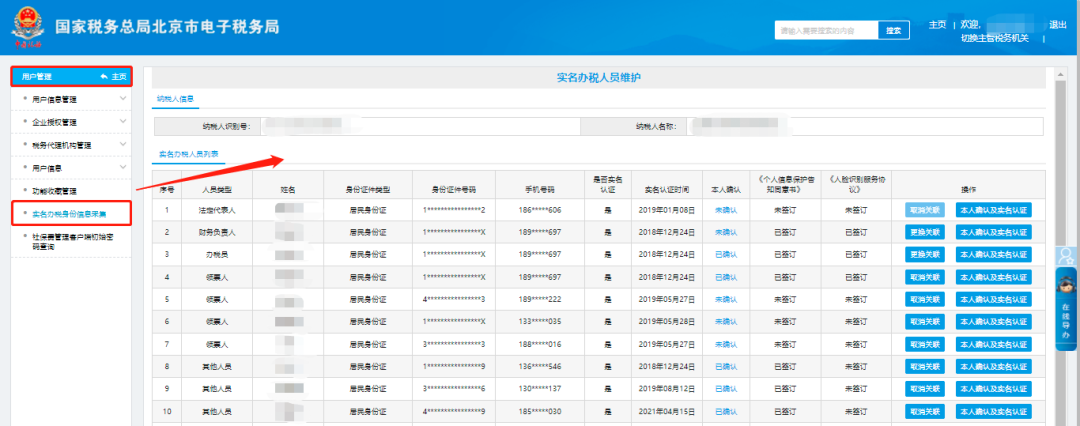This screenshot has height=426, width=1080.
Task: Expand the 用户信息管理 menu chevron
Action: click(123, 99)
